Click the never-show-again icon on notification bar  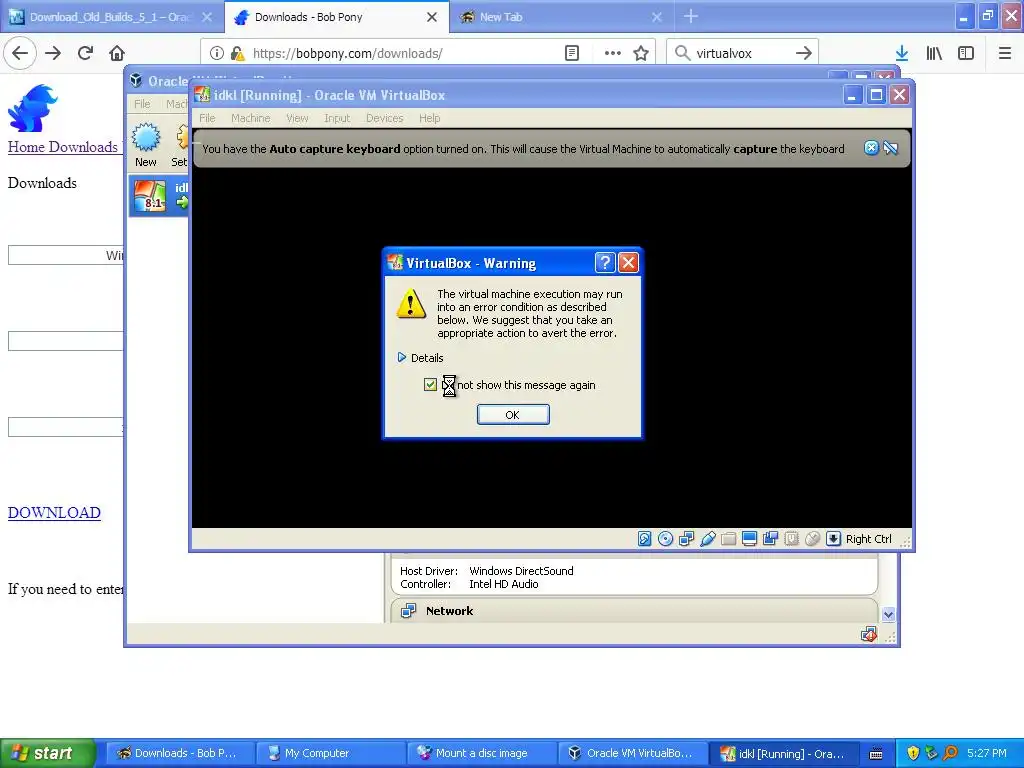(x=891, y=148)
